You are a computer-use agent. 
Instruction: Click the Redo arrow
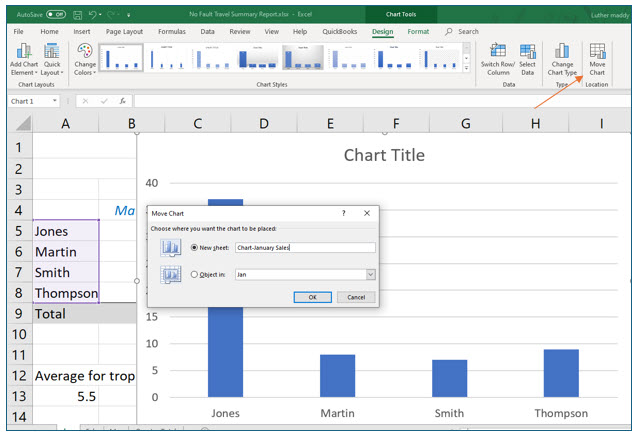point(111,15)
